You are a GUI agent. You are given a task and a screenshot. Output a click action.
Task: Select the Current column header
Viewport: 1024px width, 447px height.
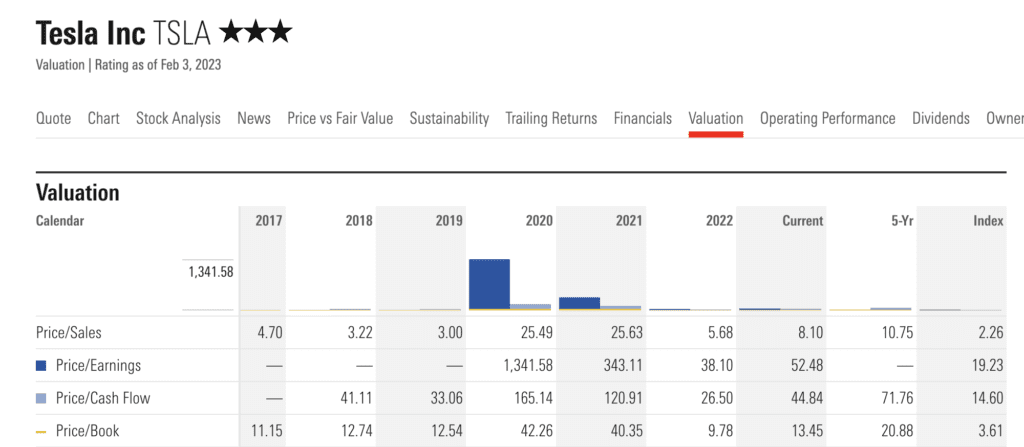coord(803,221)
